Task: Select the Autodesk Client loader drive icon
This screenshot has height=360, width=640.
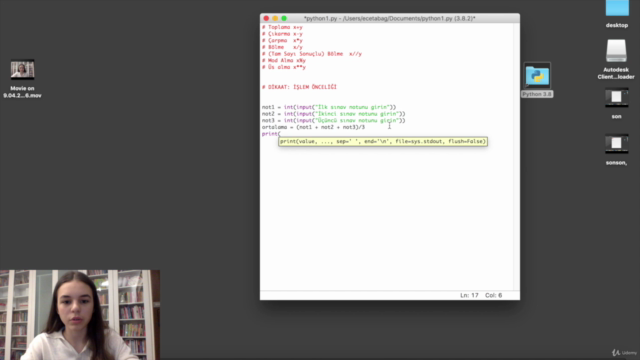Action: 616,51
